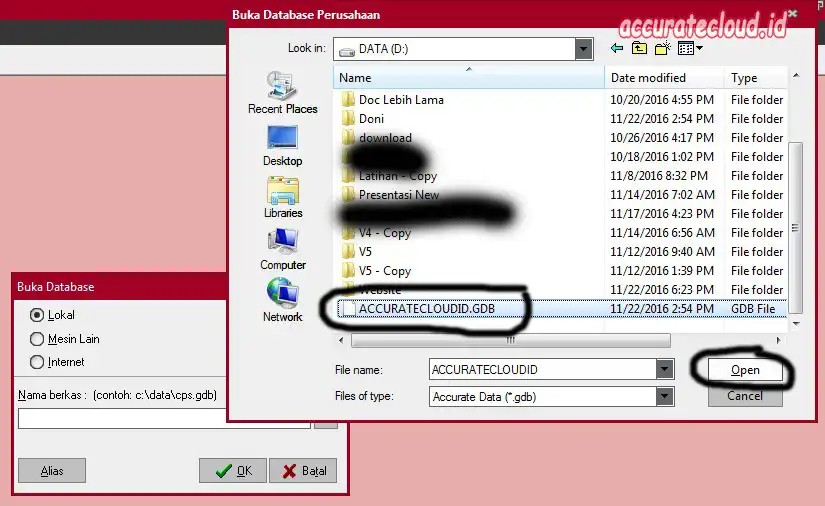Click the scroll up arrow of file list
Screen dimensions: 825x506
[x=796, y=76]
